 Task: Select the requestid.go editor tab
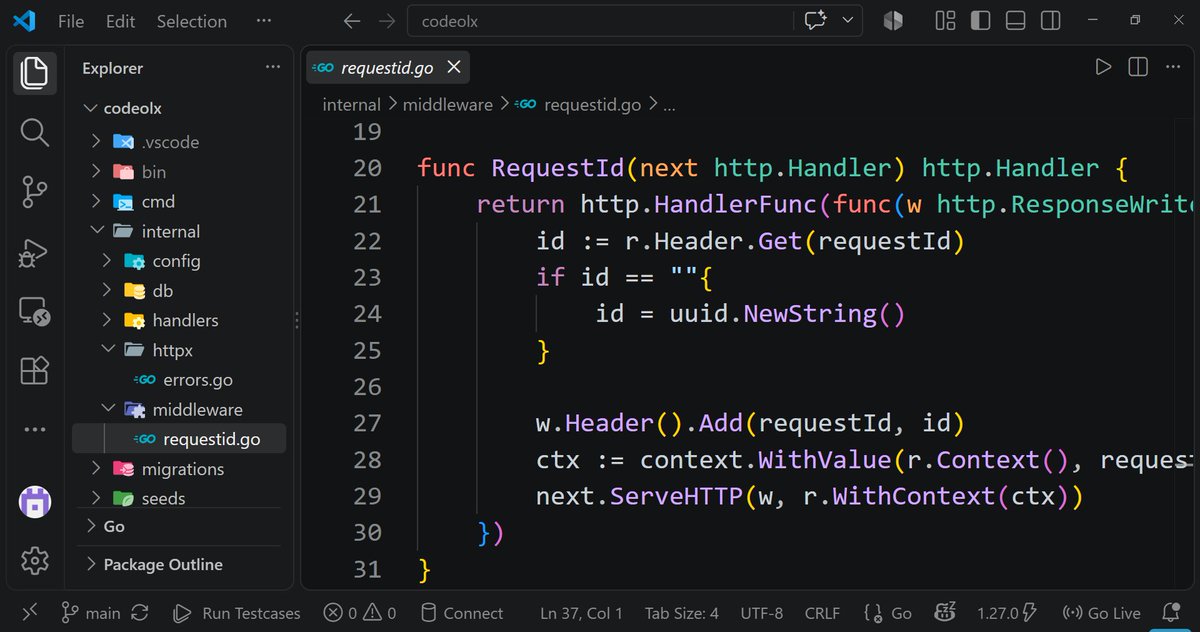387,67
